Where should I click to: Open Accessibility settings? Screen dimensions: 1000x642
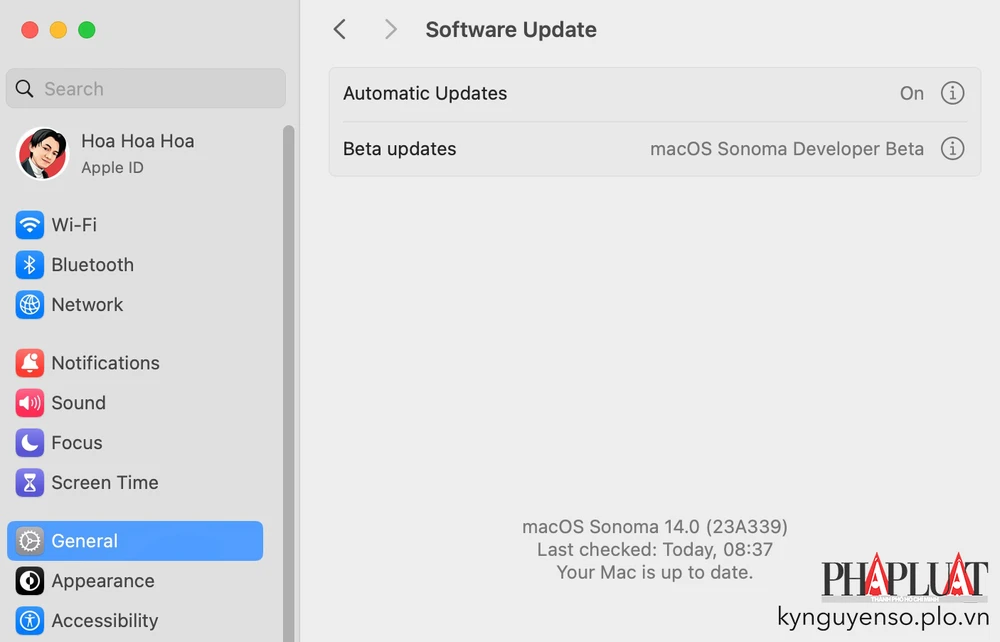105,620
